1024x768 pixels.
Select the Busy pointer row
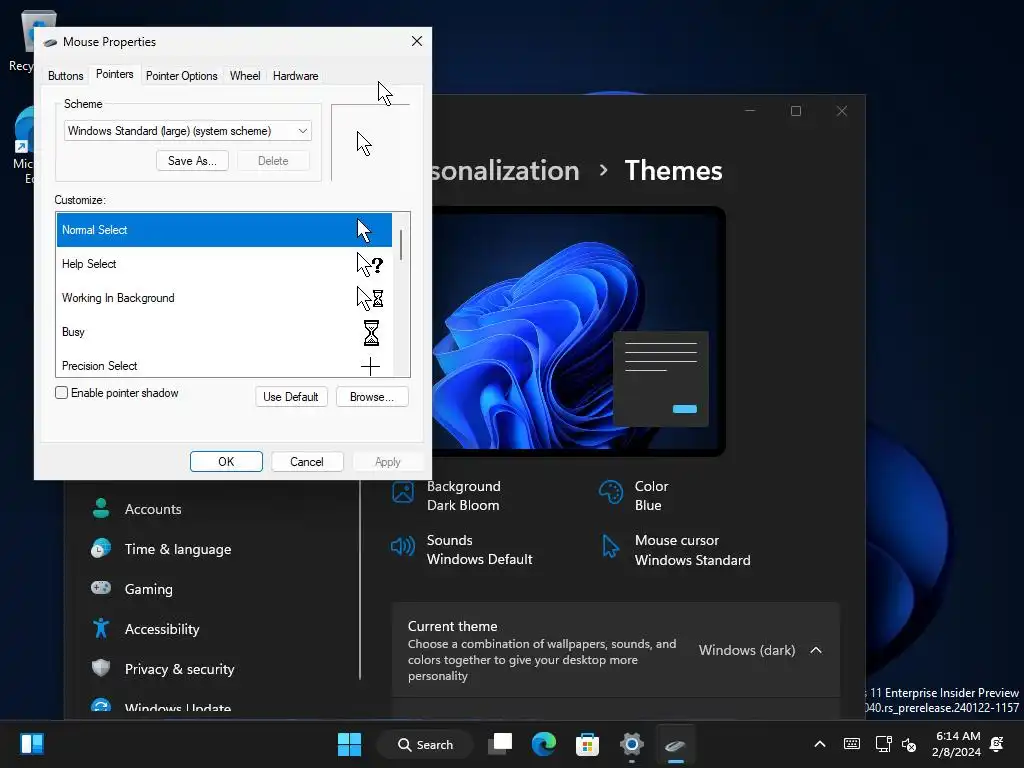(x=224, y=332)
